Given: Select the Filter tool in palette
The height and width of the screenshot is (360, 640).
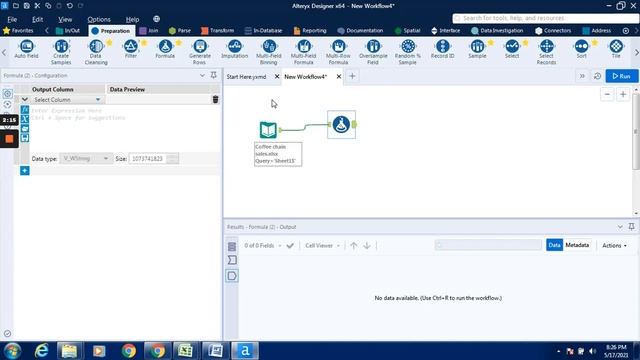Looking at the screenshot, I should pyautogui.click(x=131, y=50).
